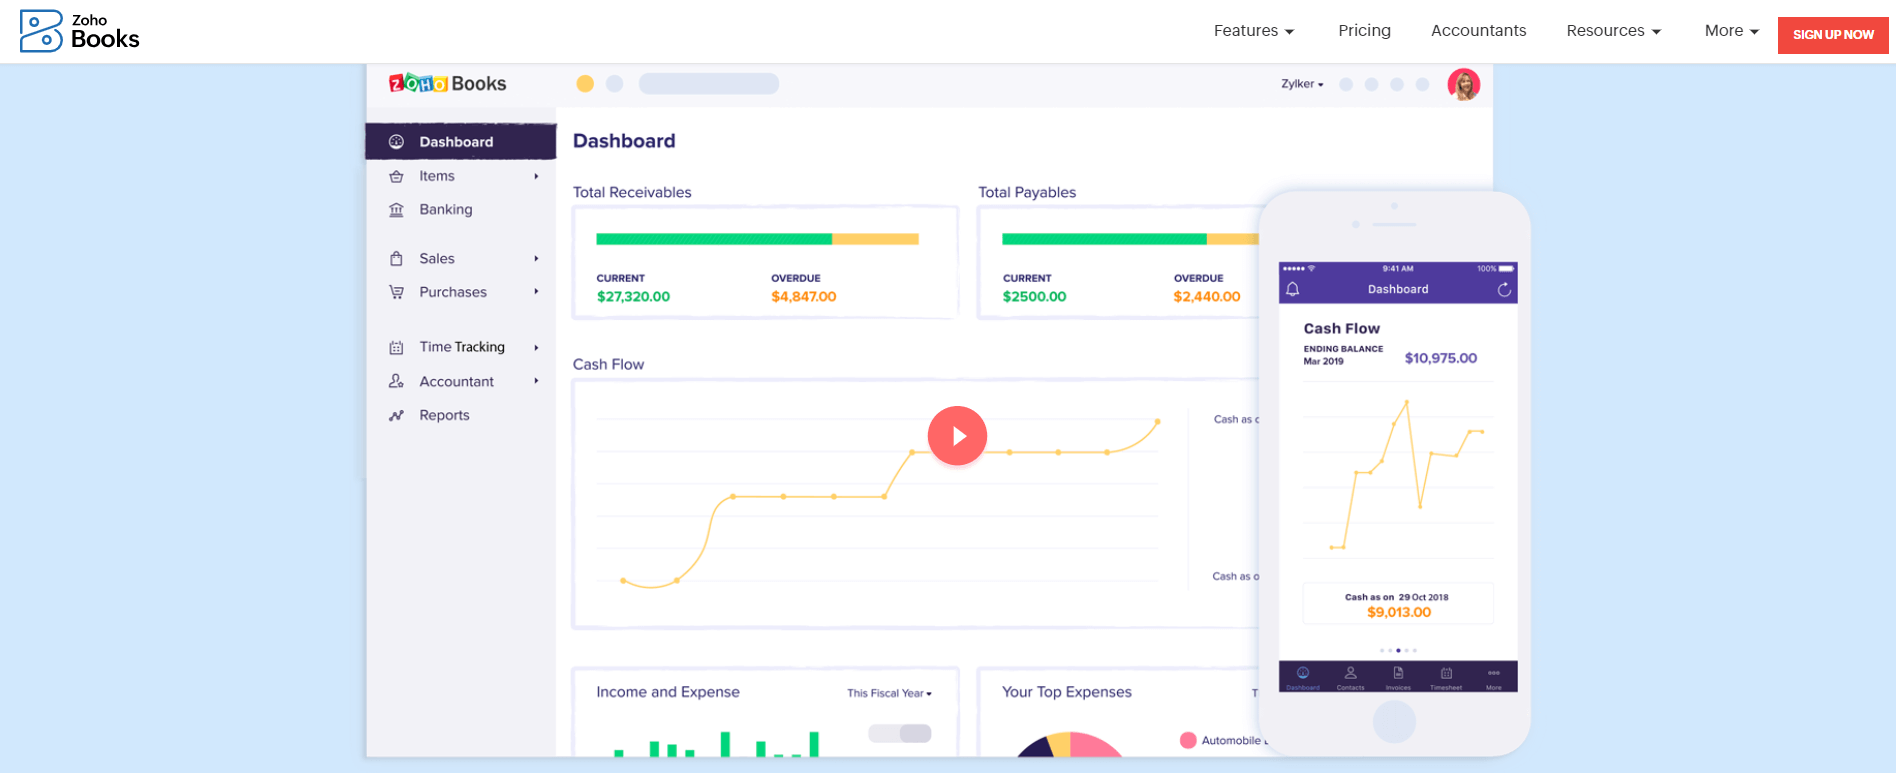The width and height of the screenshot is (1896, 773).
Task: Click the notification bell on phone
Action: click(1292, 289)
